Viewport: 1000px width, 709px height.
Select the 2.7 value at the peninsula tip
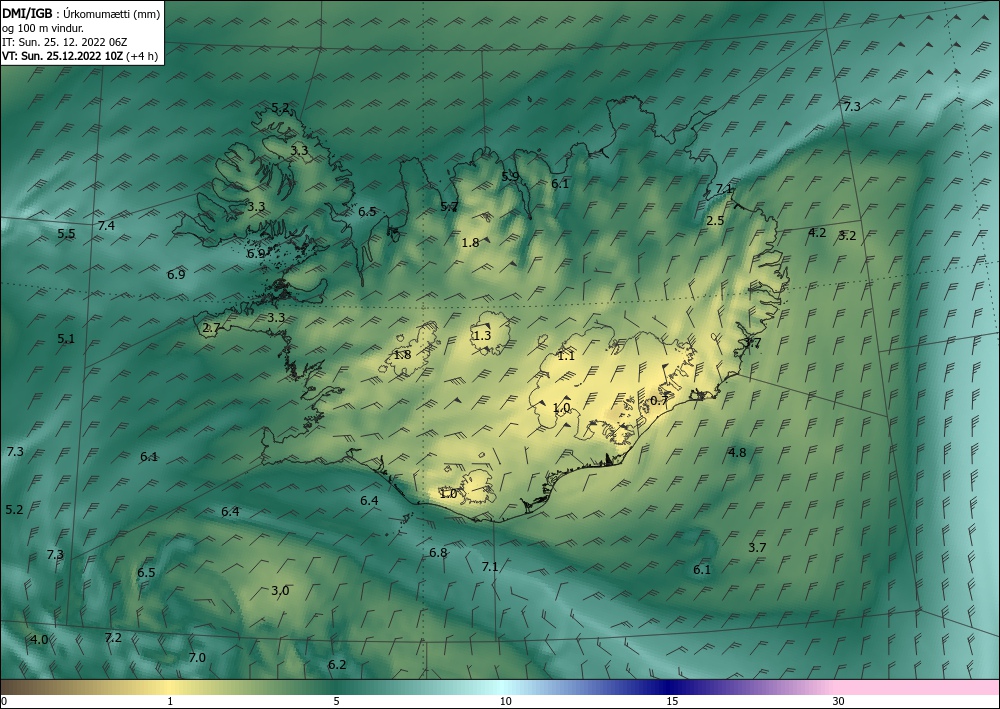(x=211, y=328)
